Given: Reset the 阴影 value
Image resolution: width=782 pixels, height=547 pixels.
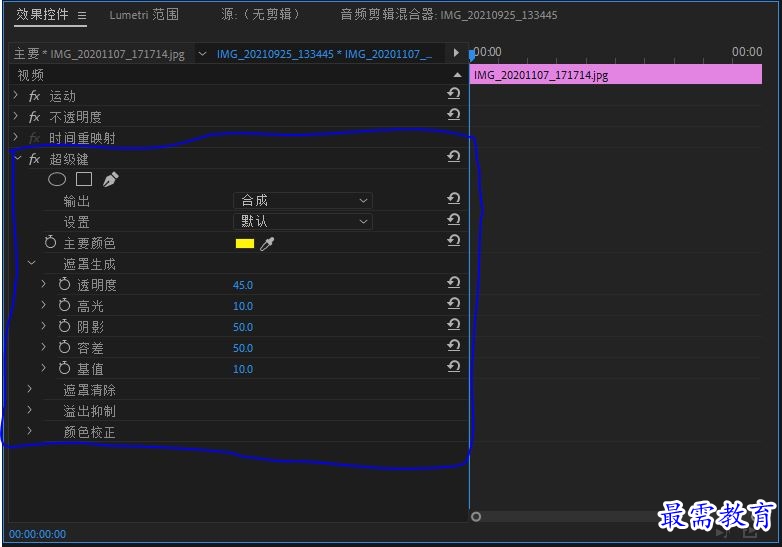Looking at the screenshot, I should [x=453, y=324].
